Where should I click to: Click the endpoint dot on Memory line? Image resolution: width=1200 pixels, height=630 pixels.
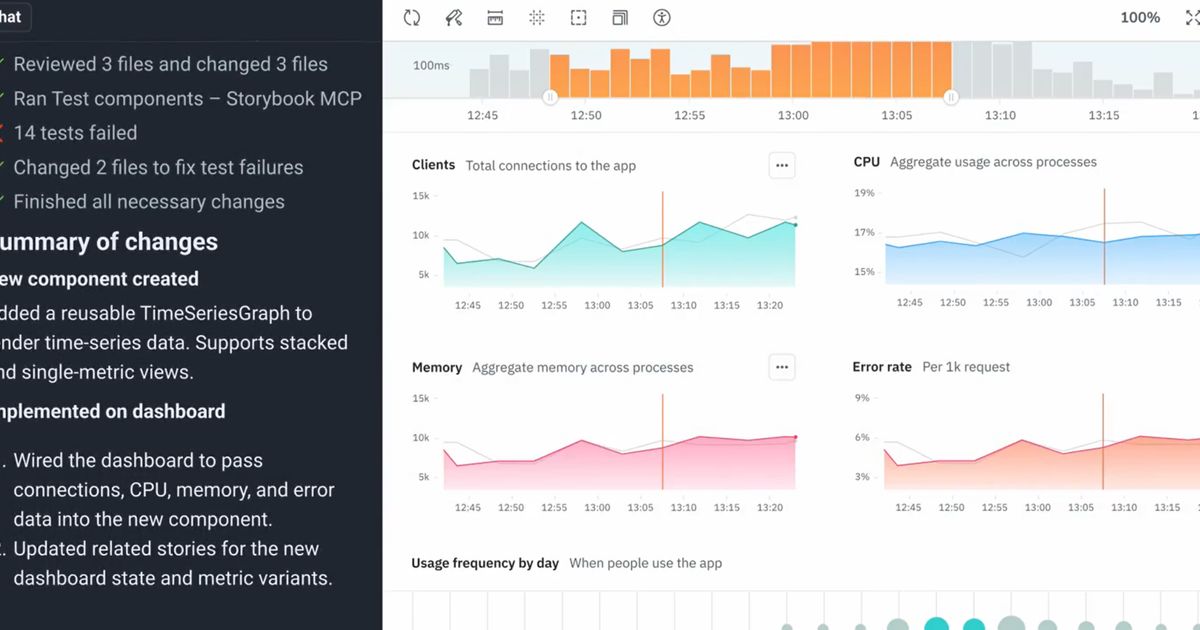795,437
